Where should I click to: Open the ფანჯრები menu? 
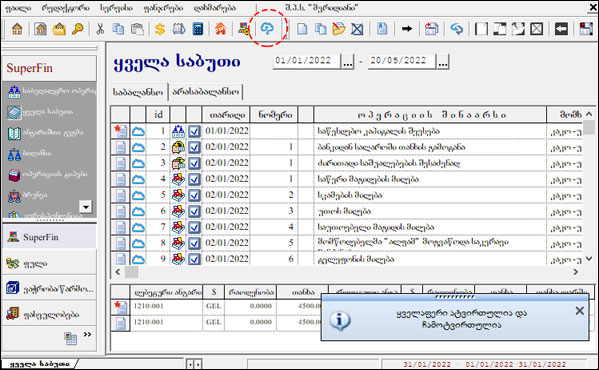click(163, 8)
